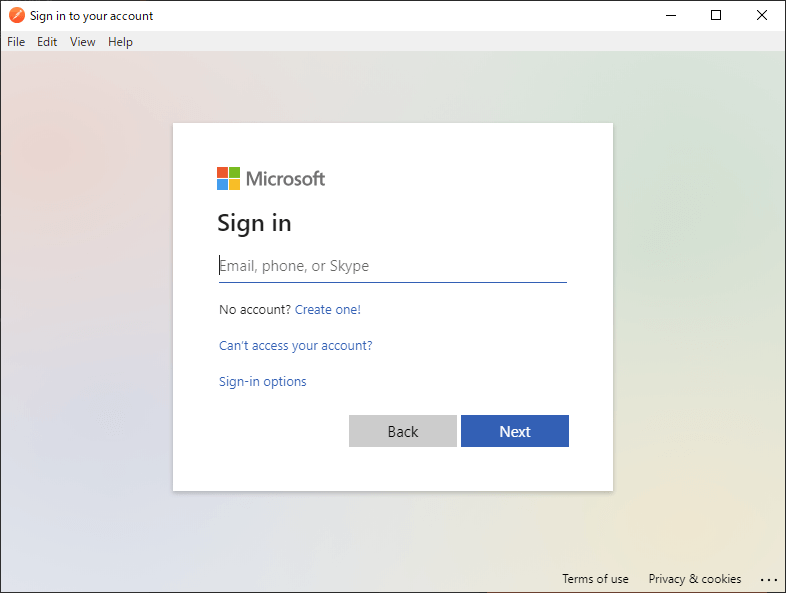Open Sign-in options
This screenshot has width=786, height=594.
[x=263, y=382]
